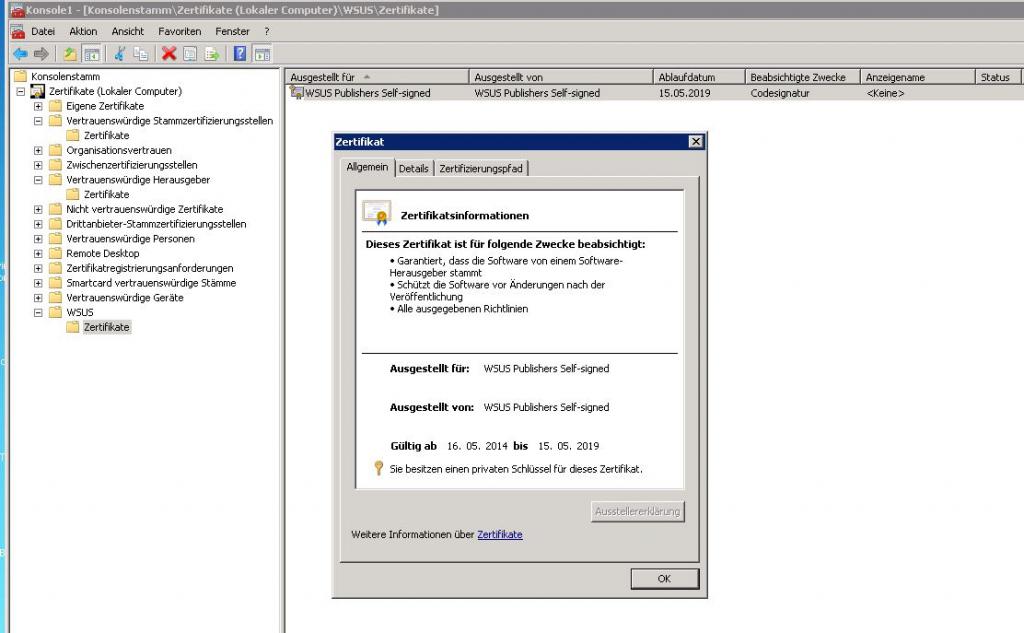The height and width of the screenshot is (633, 1024).
Task: Click the Ausstellererklärung button
Action: (637, 511)
